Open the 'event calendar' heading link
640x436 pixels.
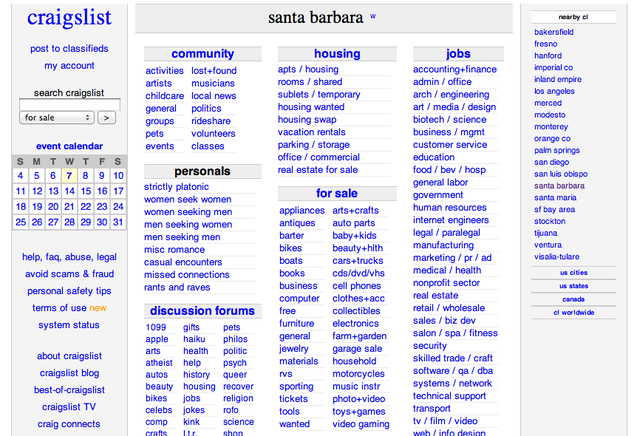pos(69,146)
